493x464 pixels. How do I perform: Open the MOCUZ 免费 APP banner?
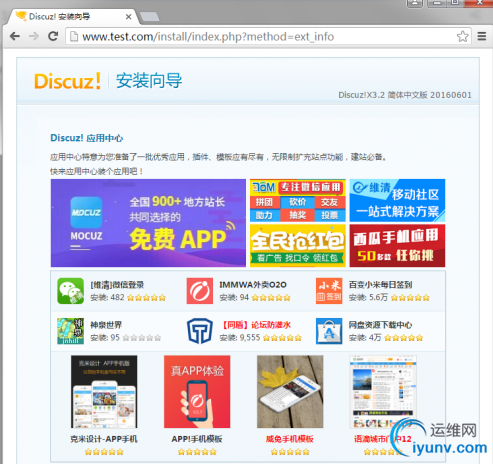(x=148, y=223)
